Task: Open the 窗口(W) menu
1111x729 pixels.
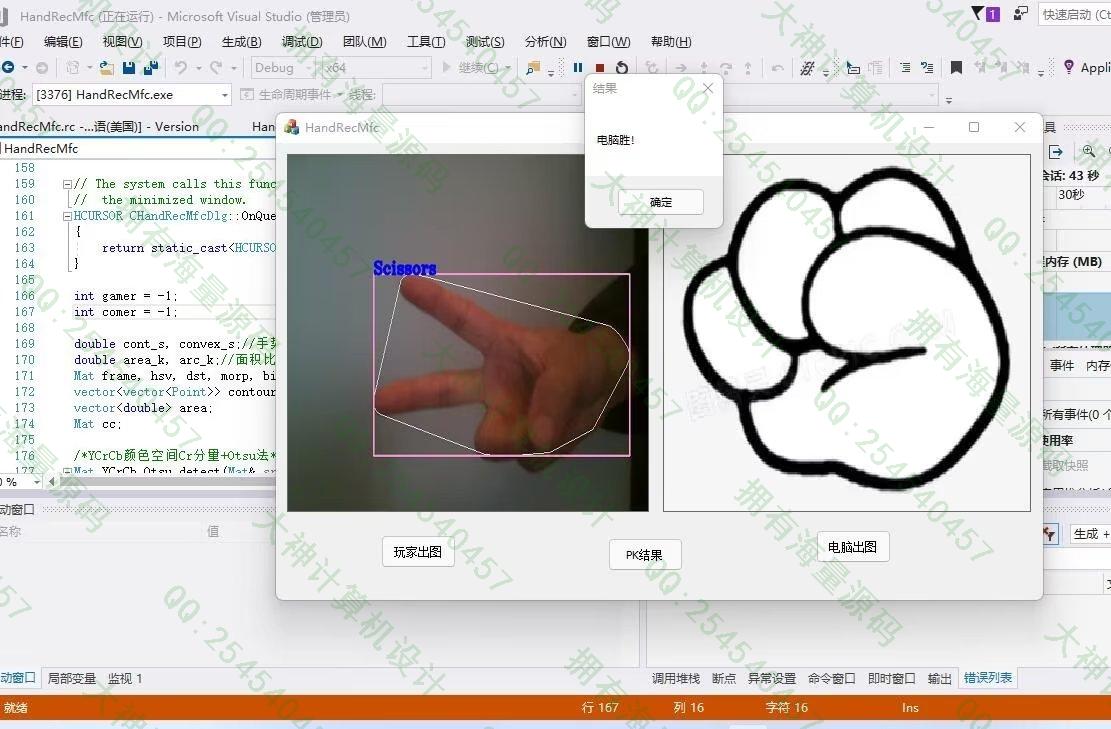Action: pyautogui.click(x=609, y=42)
